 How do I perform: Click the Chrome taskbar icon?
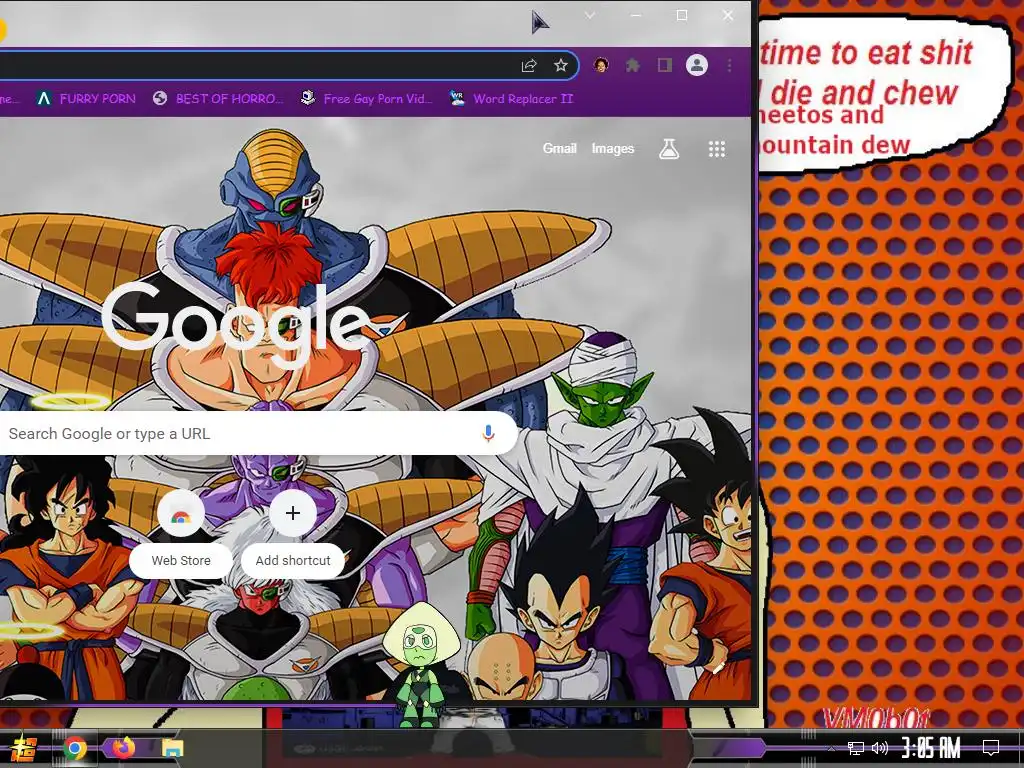[x=74, y=748]
